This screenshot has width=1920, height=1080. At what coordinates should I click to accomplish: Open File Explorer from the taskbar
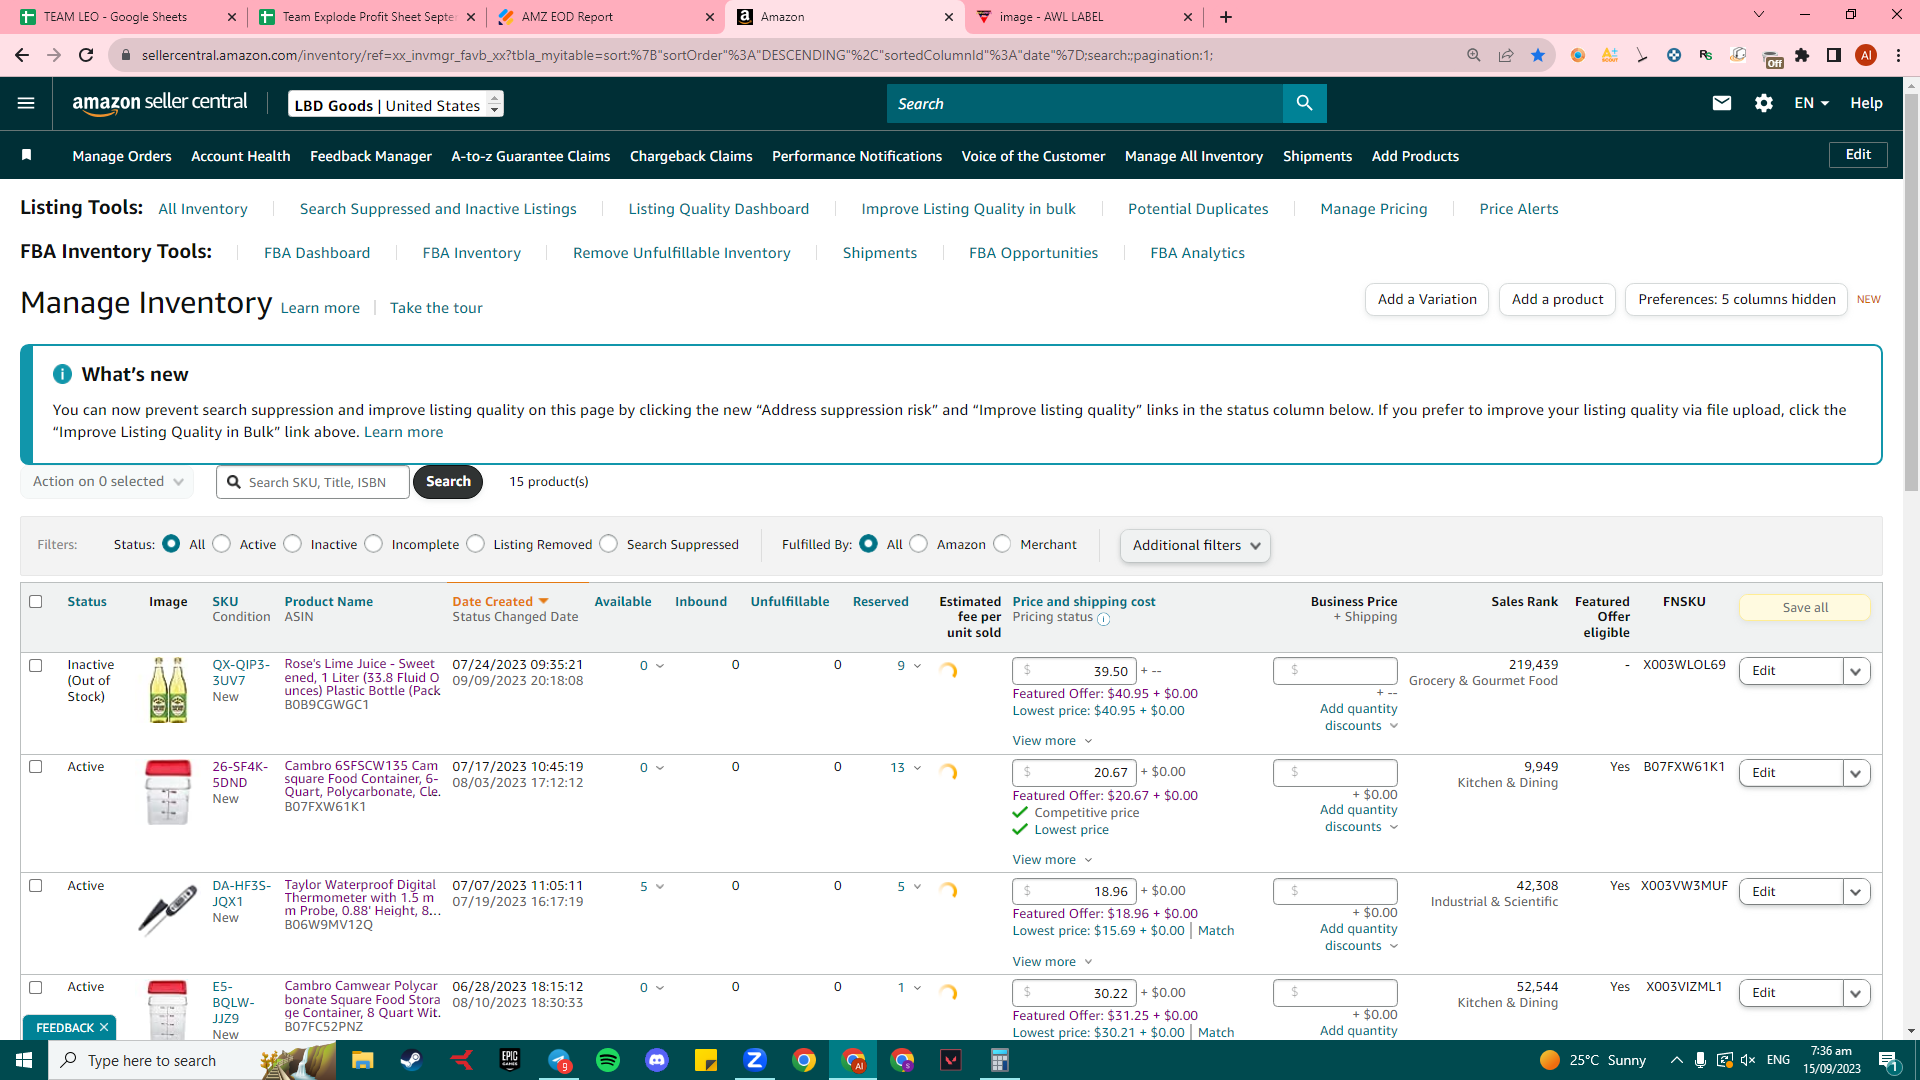pos(362,1060)
